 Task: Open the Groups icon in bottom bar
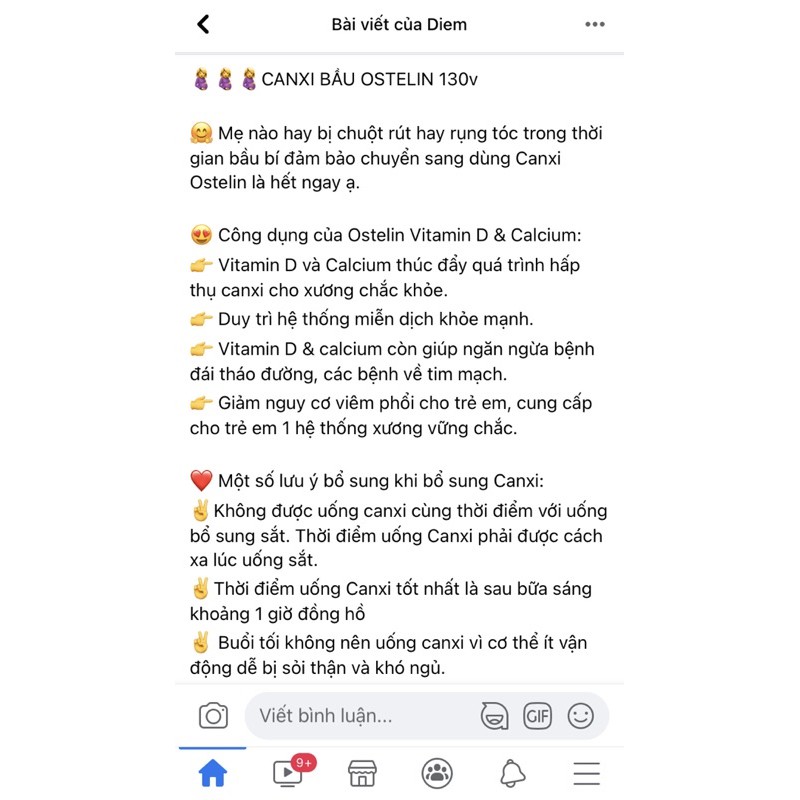point(437,772)
